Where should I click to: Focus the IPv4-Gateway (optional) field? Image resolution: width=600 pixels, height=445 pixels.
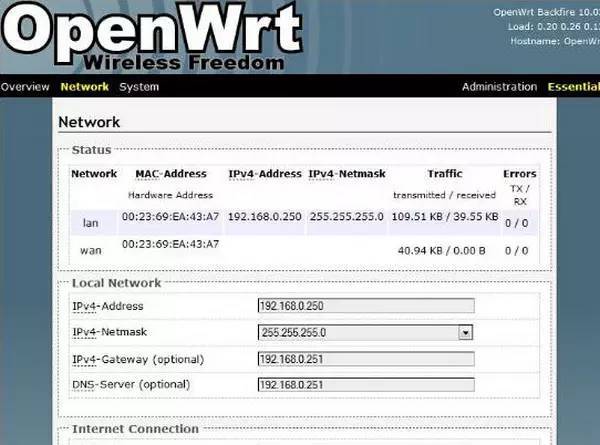click(x=366, y=359)
